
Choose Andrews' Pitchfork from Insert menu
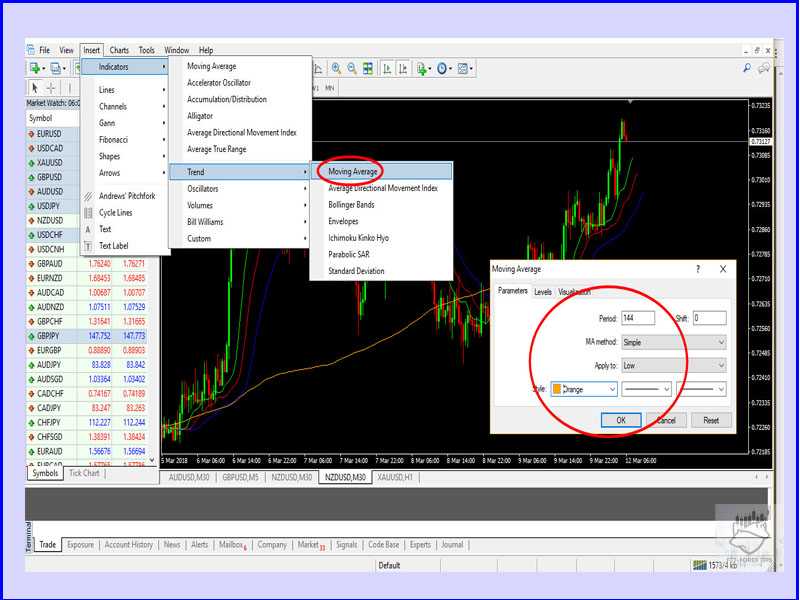pyautogui.click(x=125, y=196)
